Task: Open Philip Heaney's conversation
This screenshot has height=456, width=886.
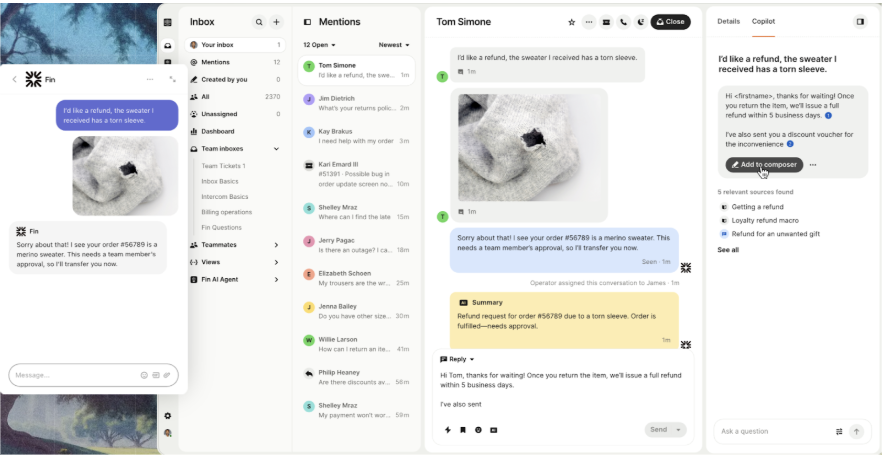Action: [x=357, y=377]
